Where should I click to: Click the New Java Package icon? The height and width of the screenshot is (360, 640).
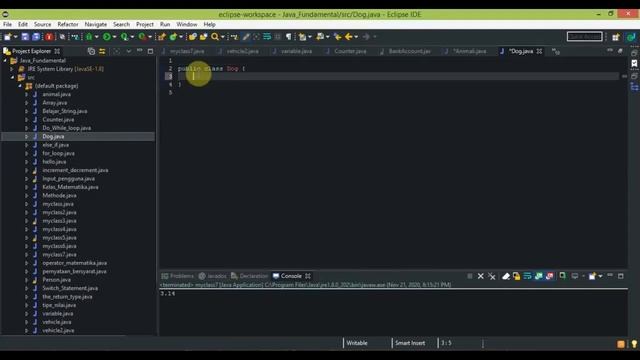162,37
